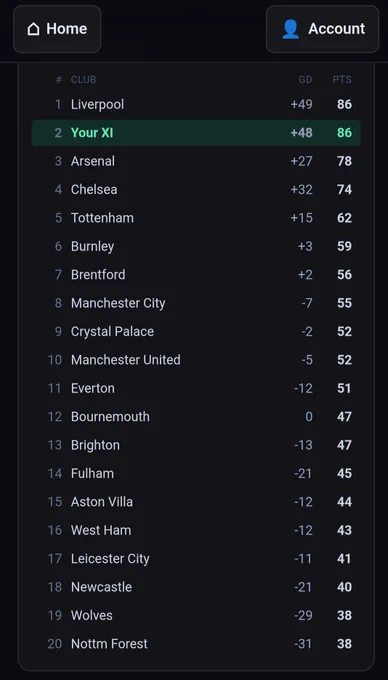Select the highlighted Your XI row
Viewport: 388px width, 680px height.
click(x=196, y=133)
